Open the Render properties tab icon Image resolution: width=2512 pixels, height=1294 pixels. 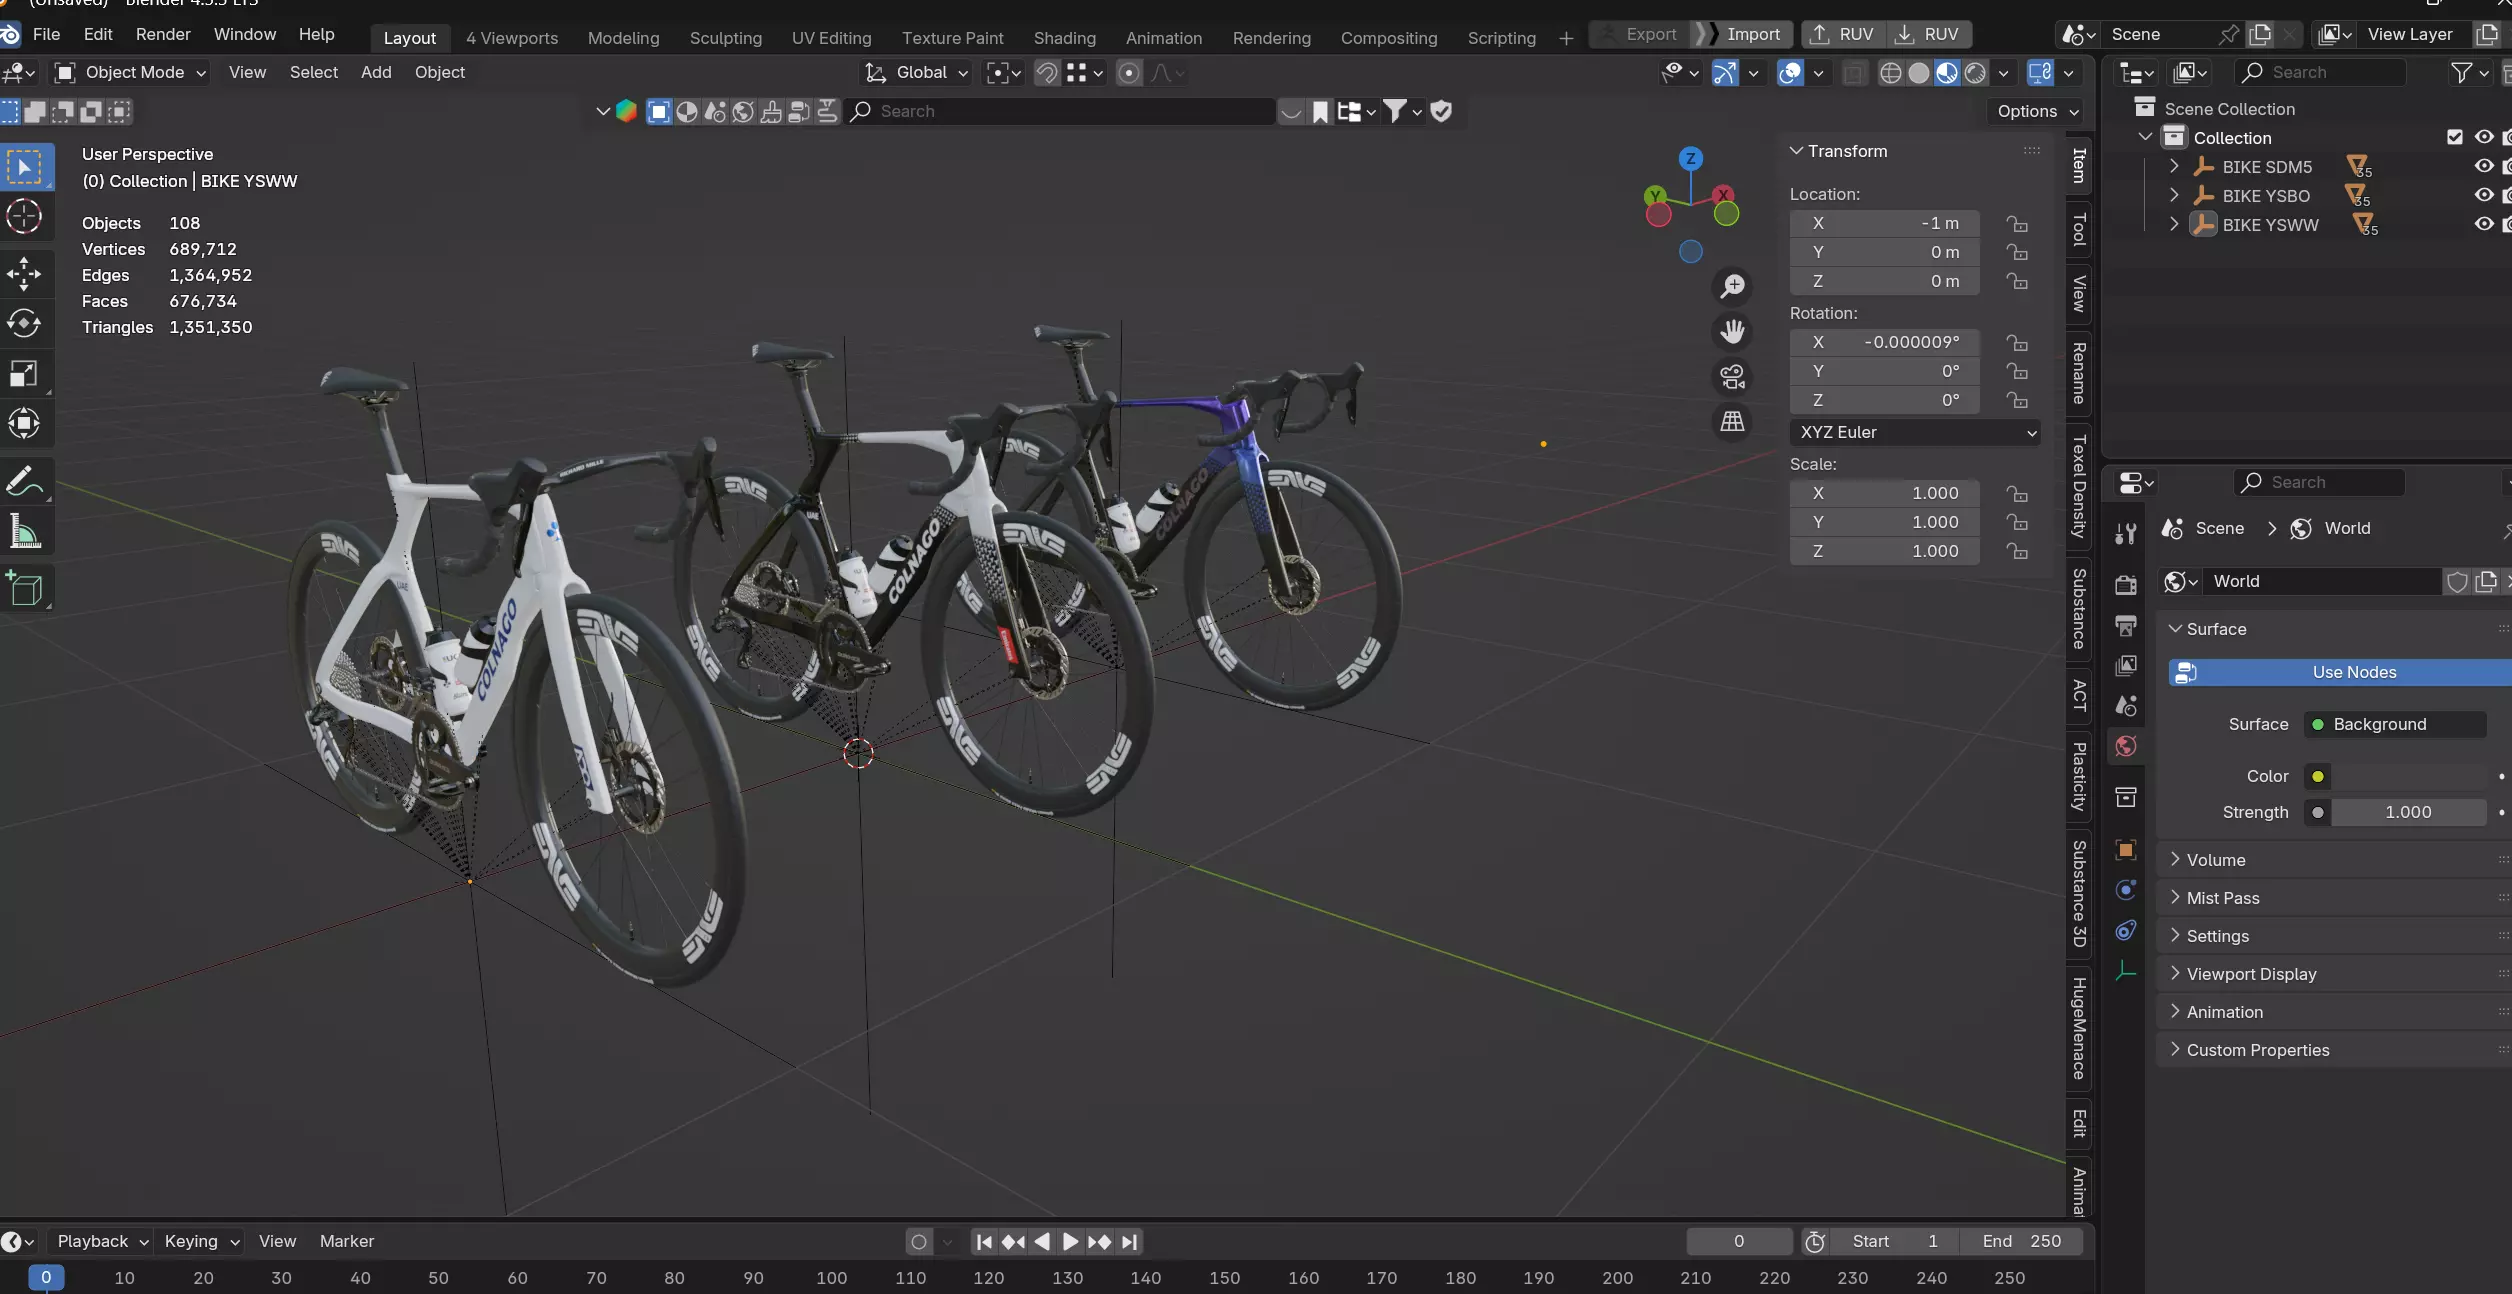(2126, 585)
